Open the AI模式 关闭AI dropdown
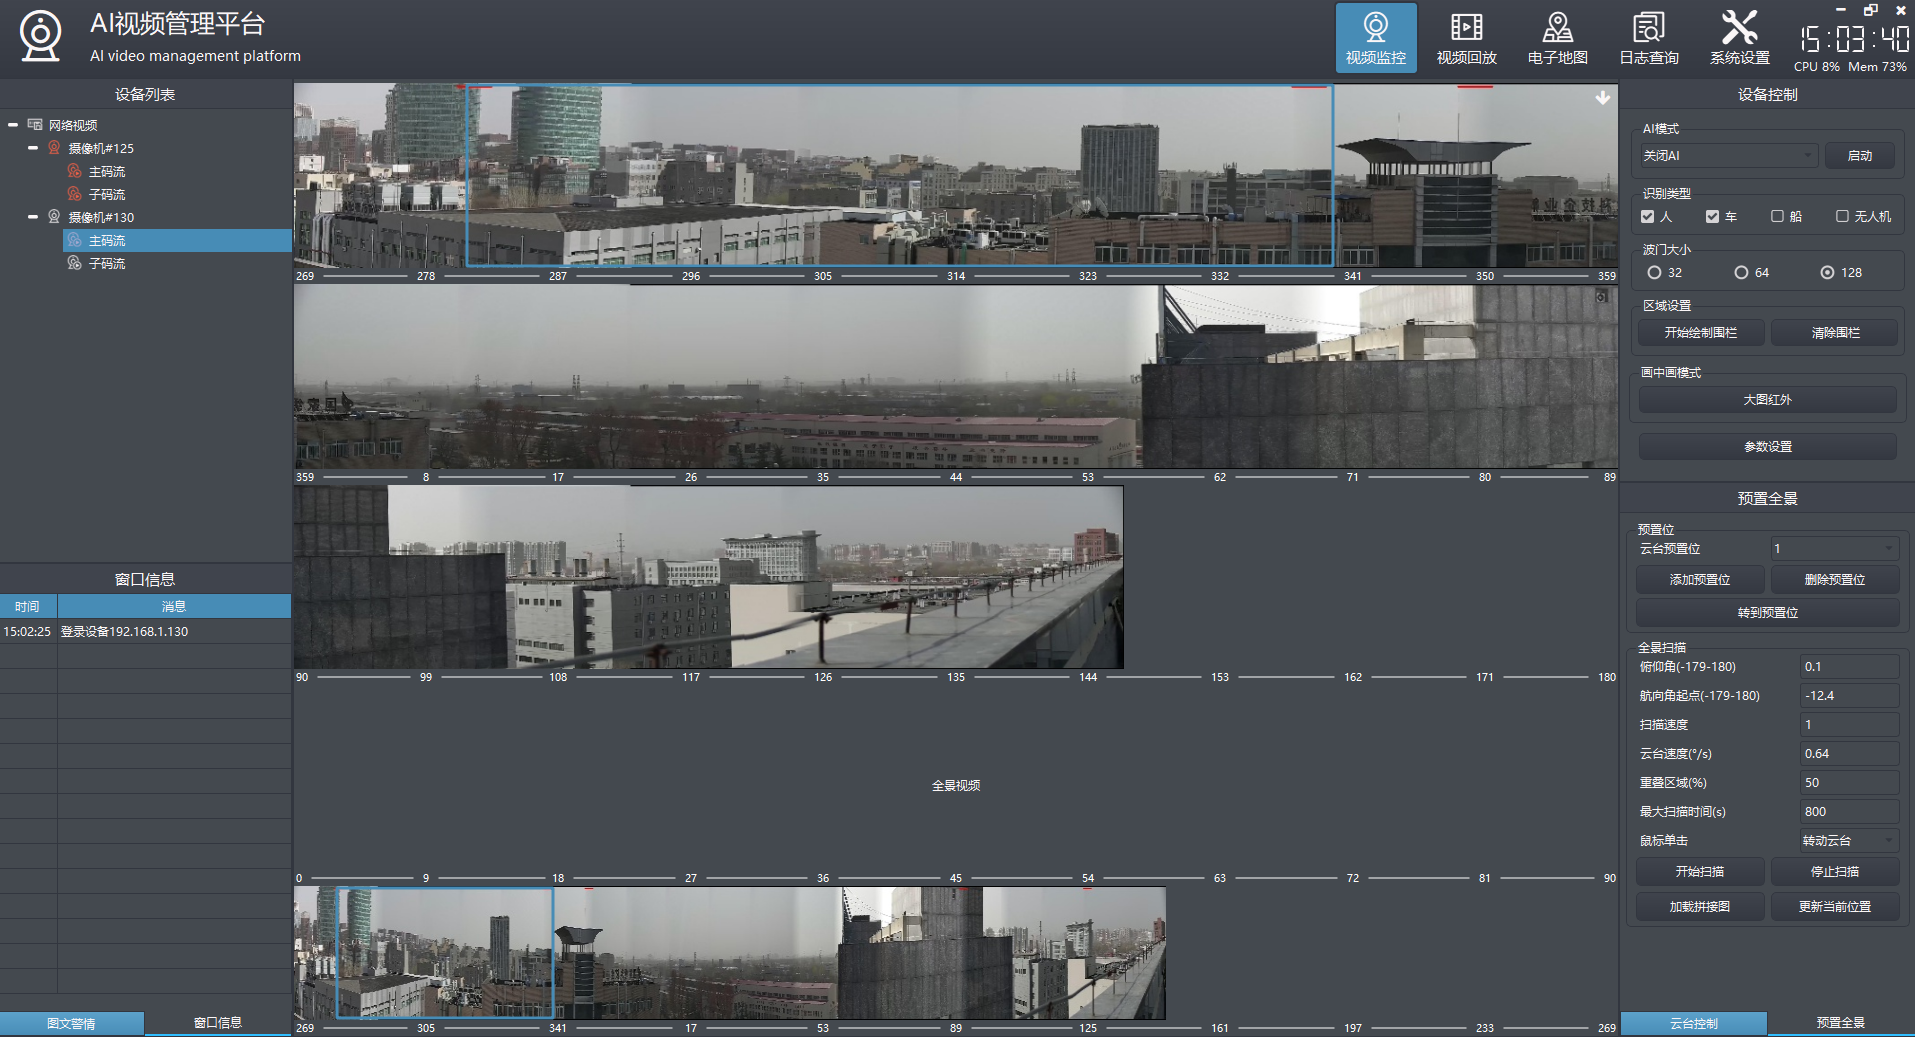The width and height of the screenshot is (1915, 1037). 1728,155
